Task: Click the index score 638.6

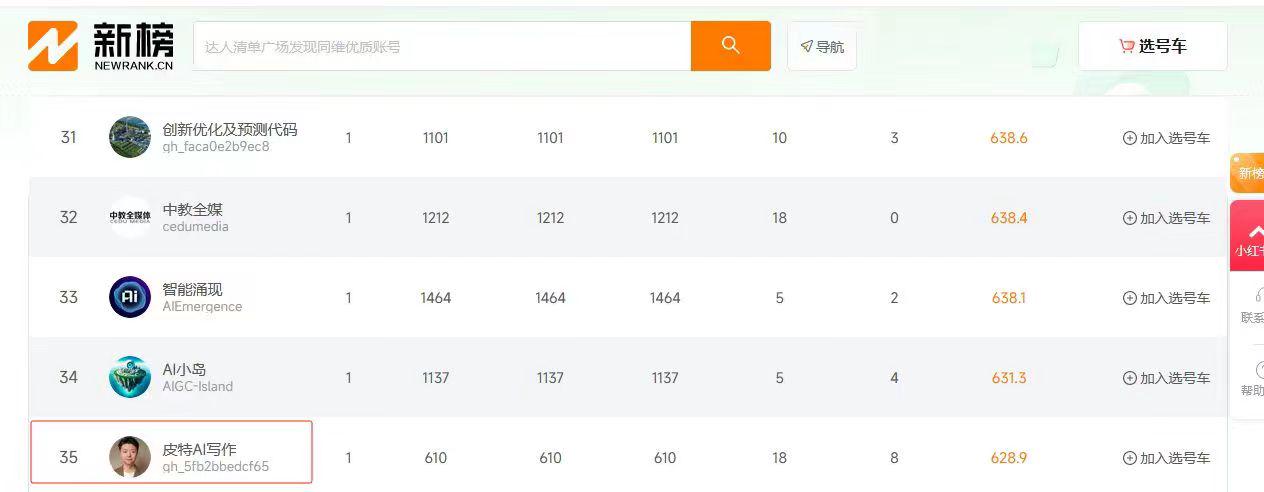Action: click(1009, 138)
